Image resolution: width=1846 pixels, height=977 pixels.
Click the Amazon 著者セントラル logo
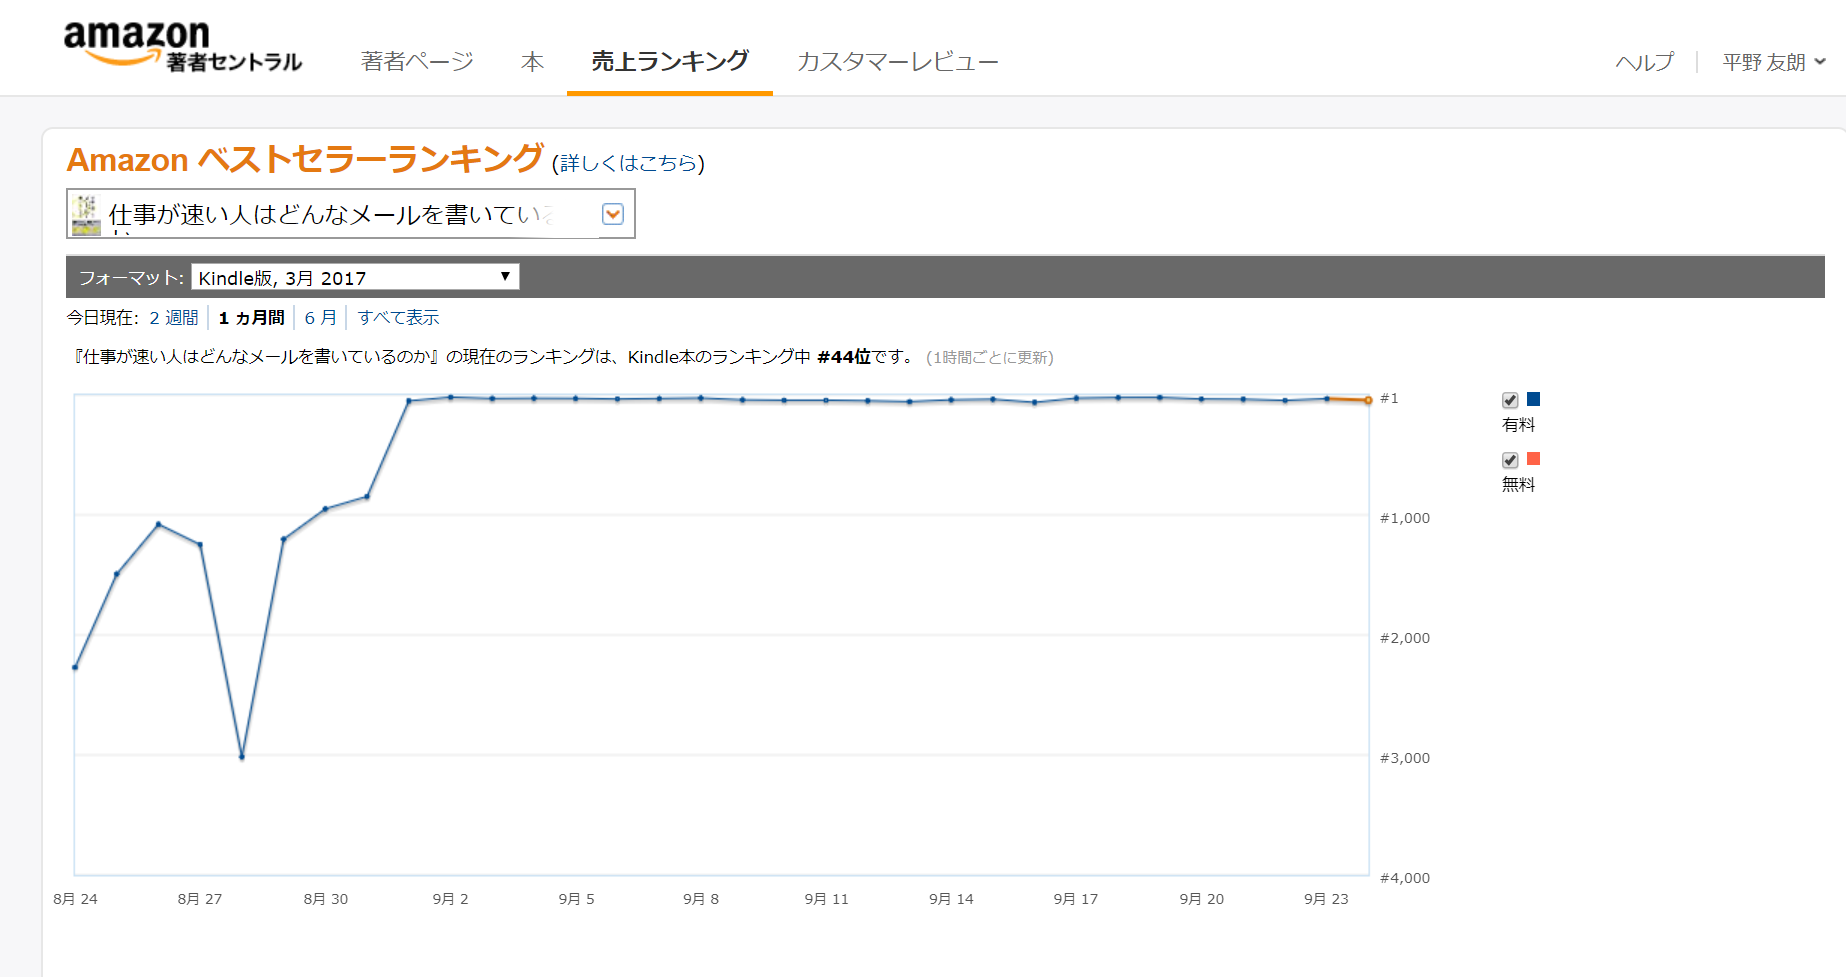coord(183,47)
